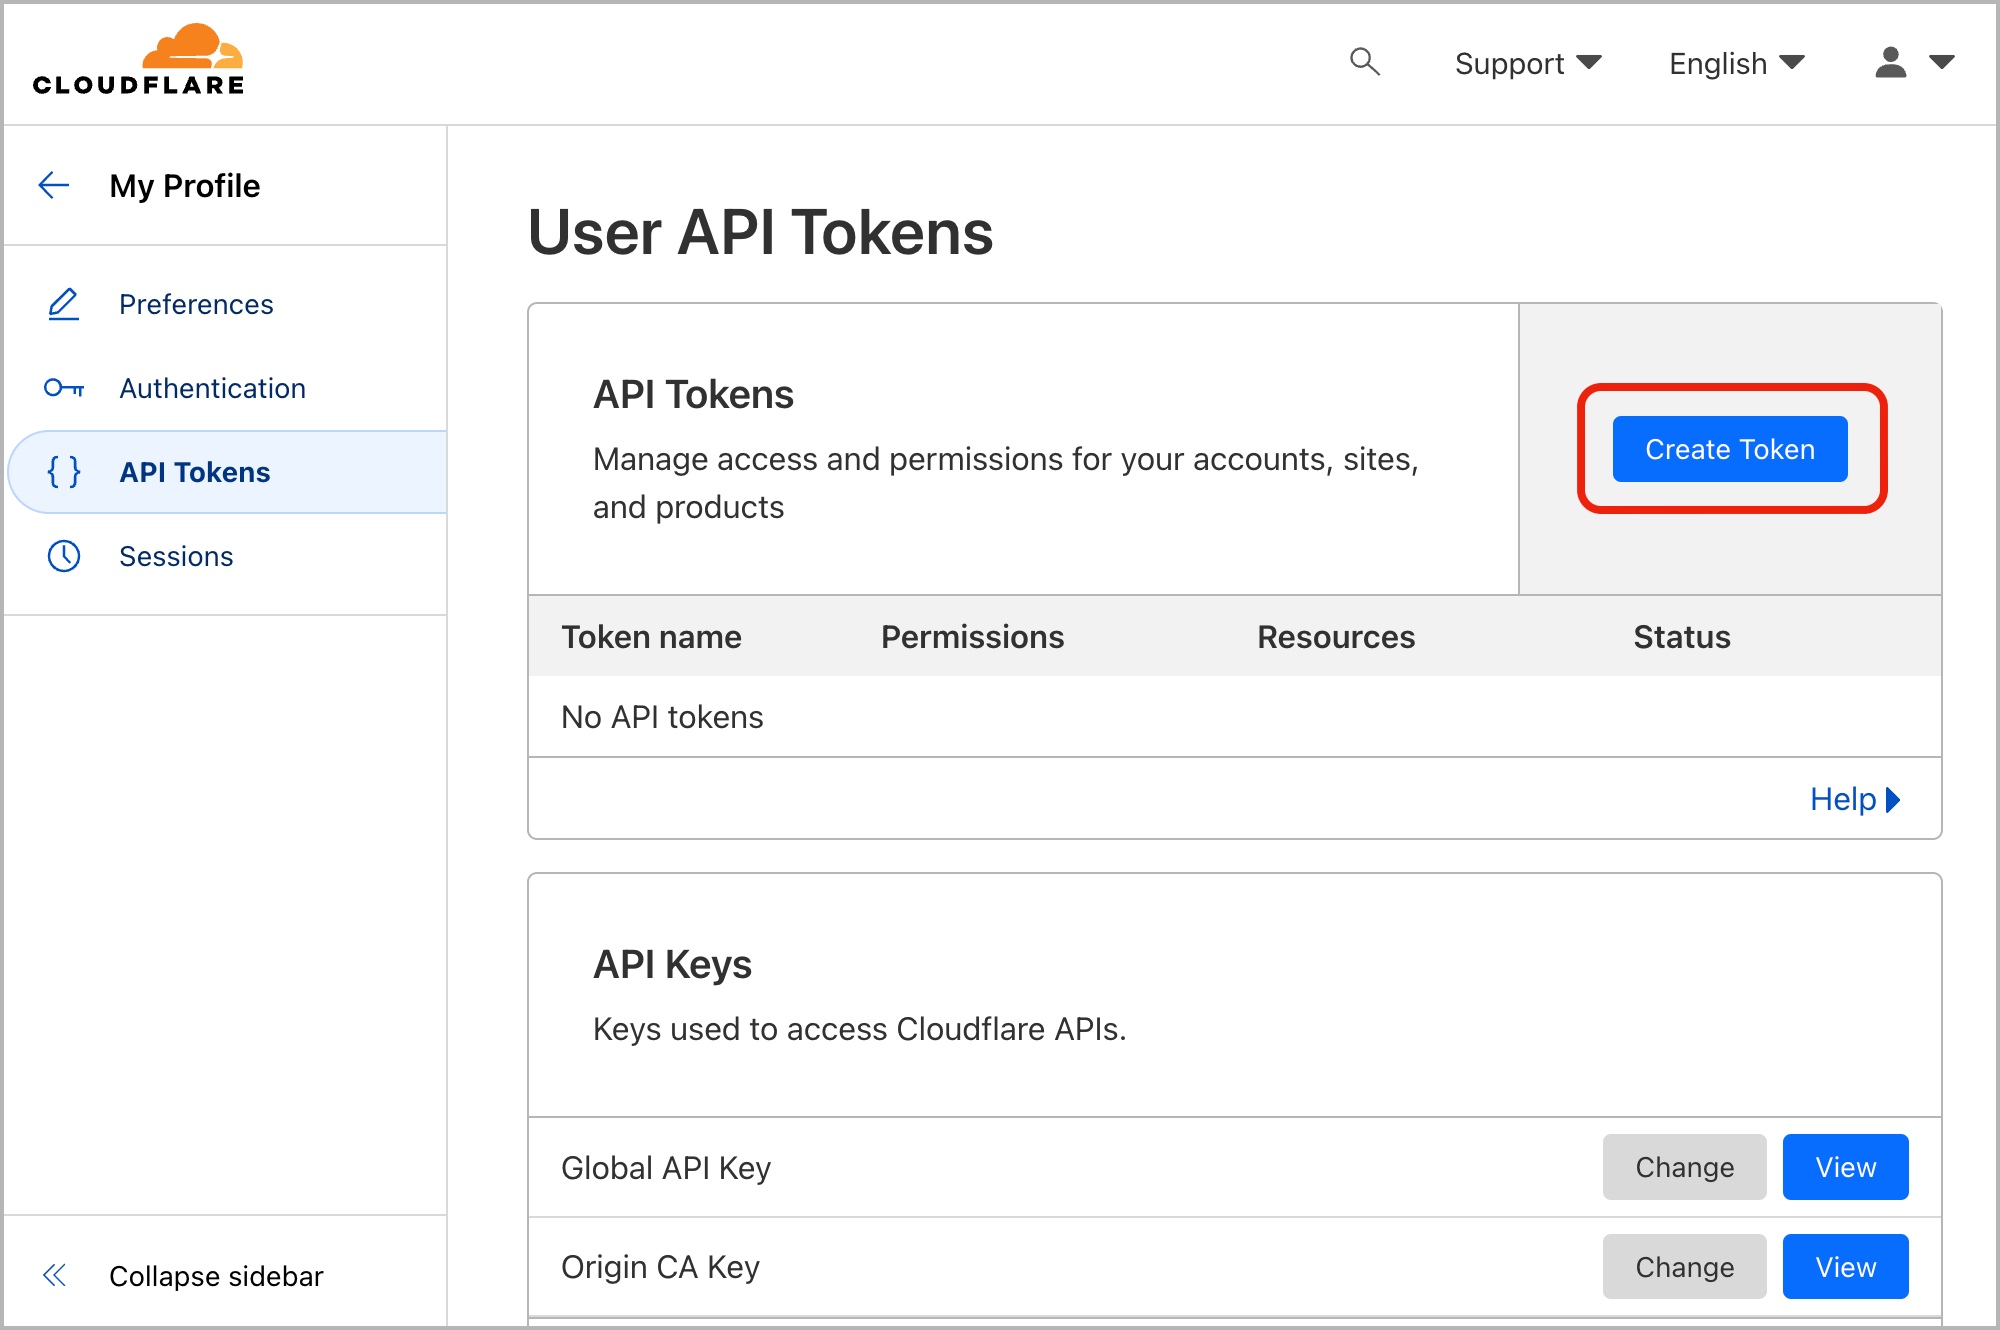
Task: Click the API Tokens card heading
Action: pyautogui.click(x=693, y=395)
